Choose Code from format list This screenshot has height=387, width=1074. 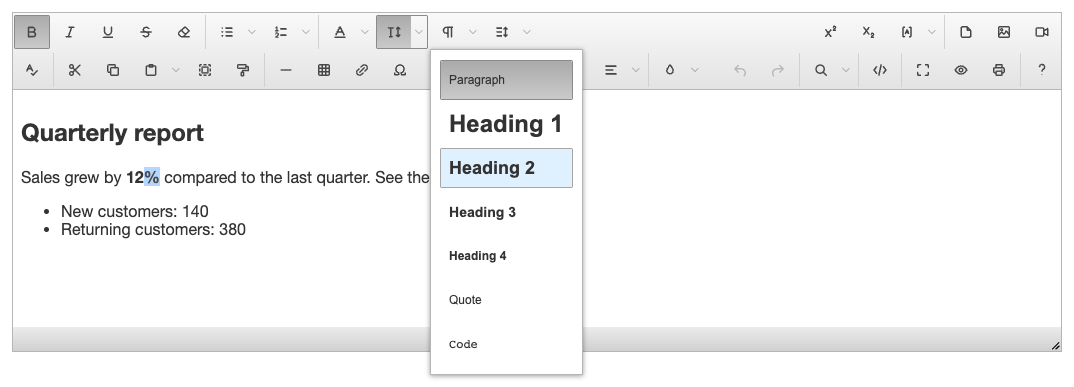tap(506, 345)
